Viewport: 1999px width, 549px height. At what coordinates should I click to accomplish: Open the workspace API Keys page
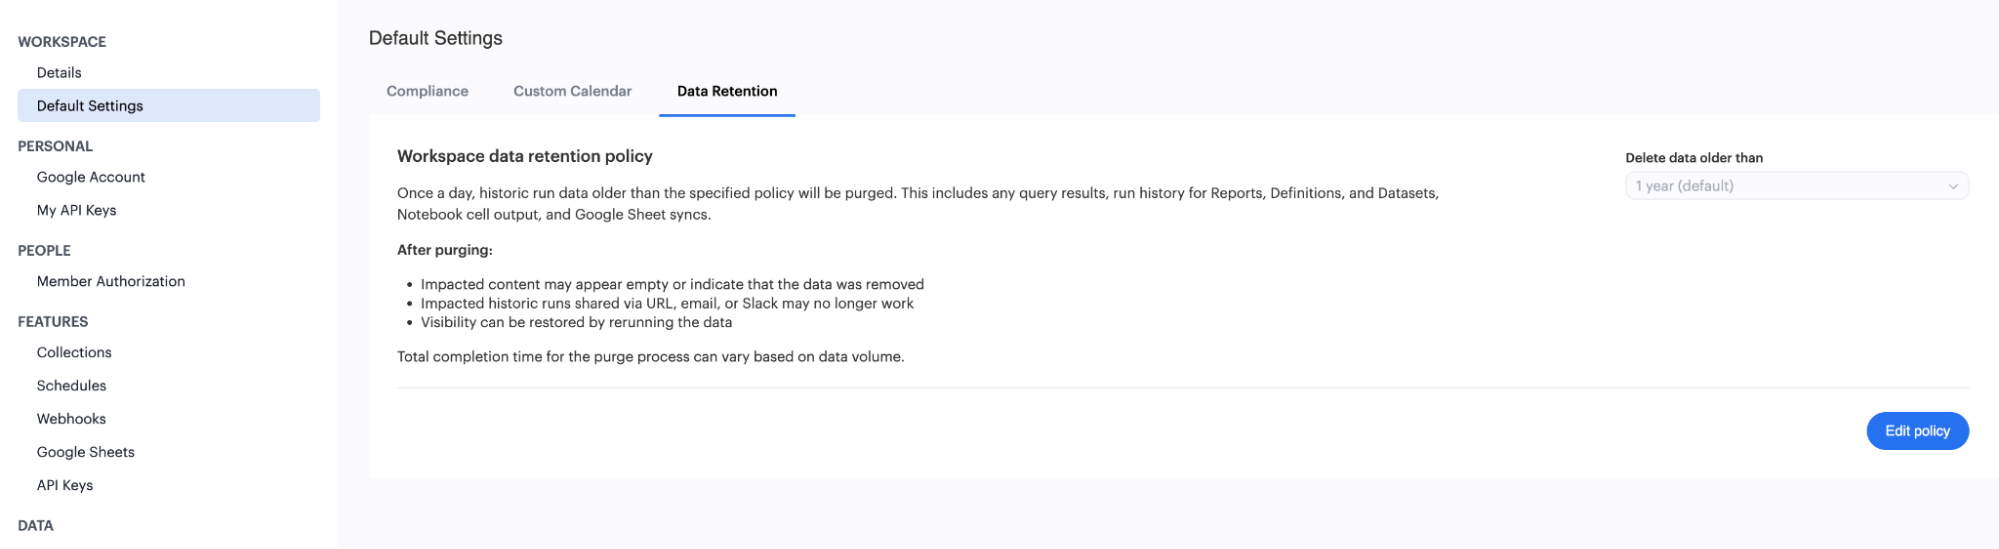pyautogui.click(x=65, y=485)
